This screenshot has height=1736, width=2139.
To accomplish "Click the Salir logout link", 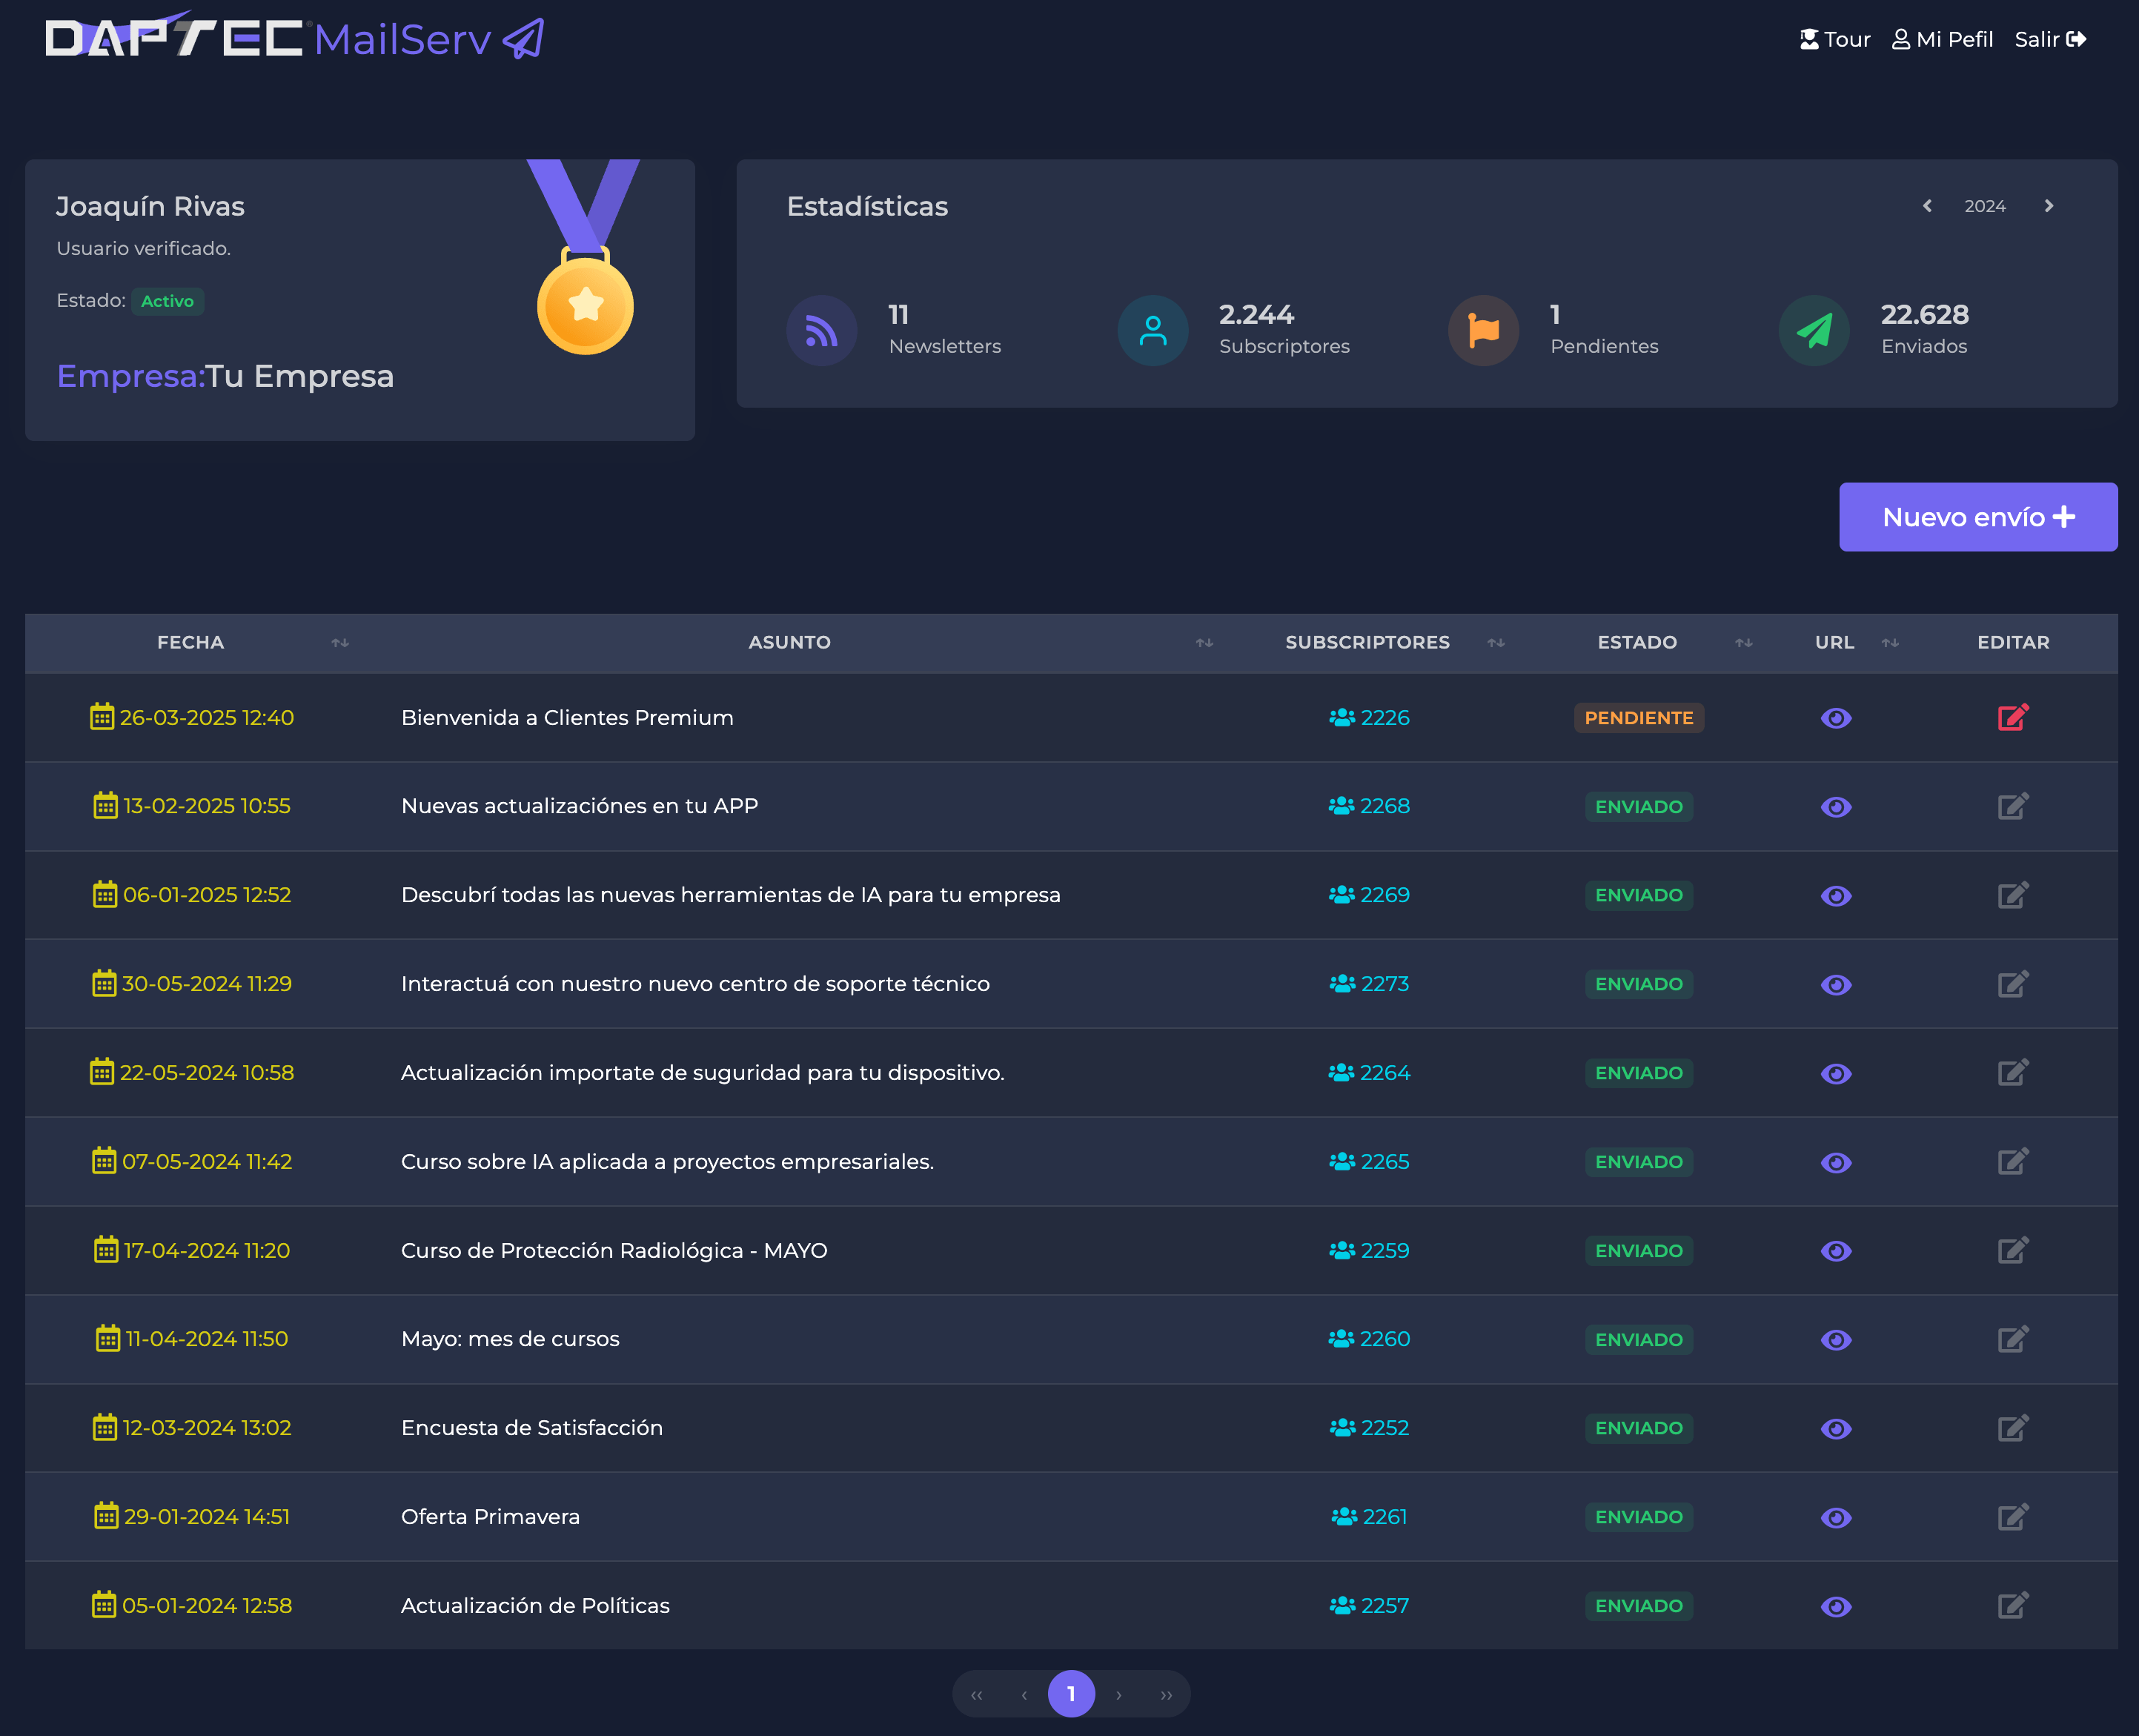I will (x=2049, y=39).
